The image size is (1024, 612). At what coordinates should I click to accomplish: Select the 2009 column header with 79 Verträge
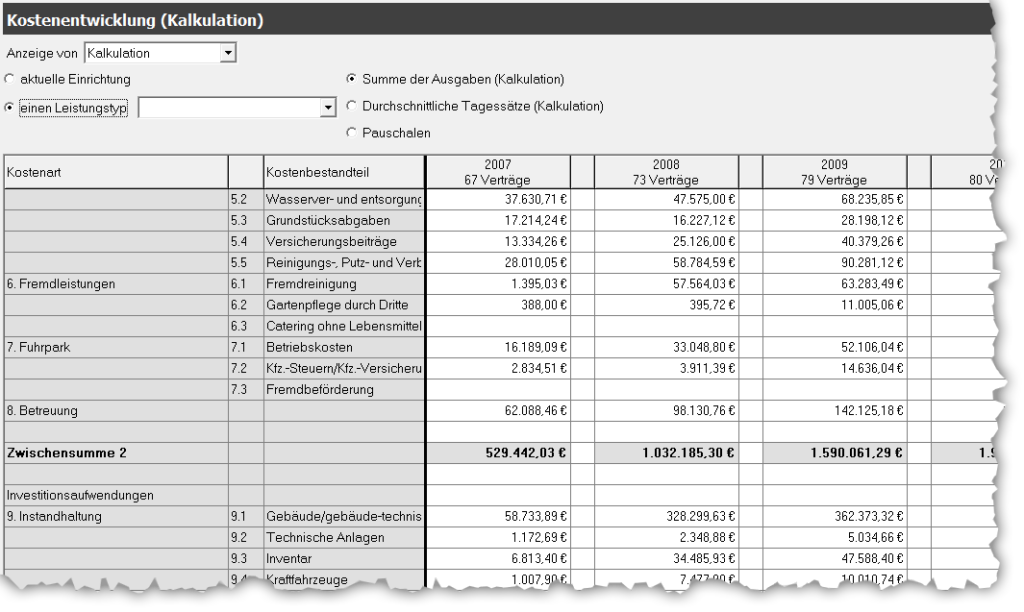click(x=834, y=173)
